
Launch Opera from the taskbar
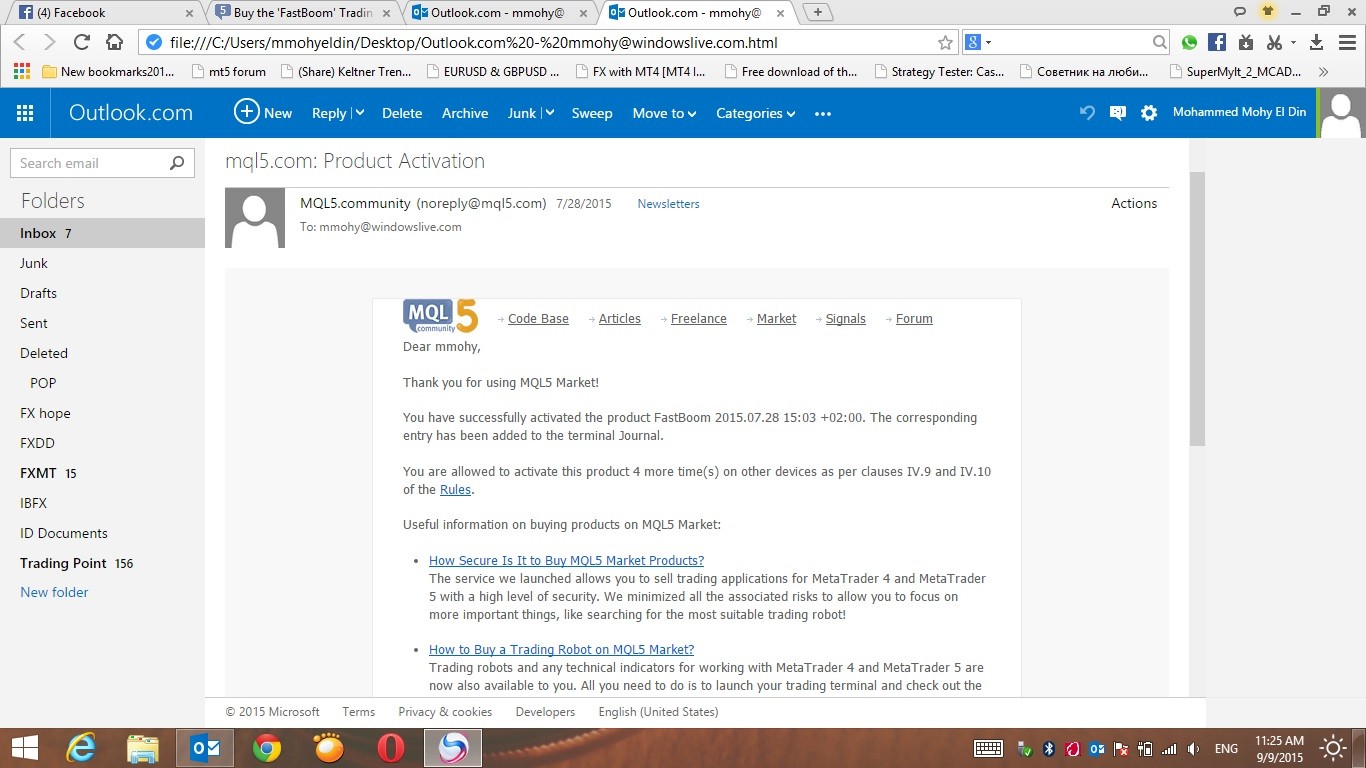(391, 748)
